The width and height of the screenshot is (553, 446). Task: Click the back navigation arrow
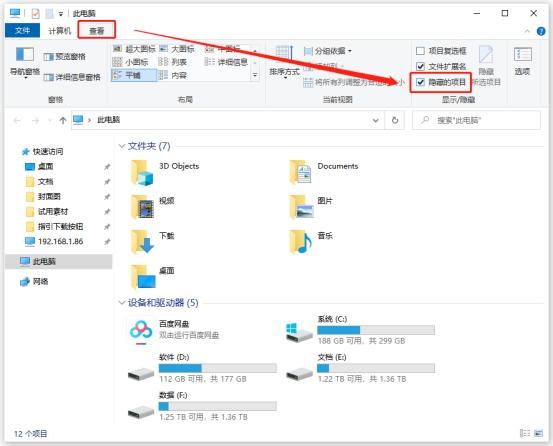click(x=17, y=121)
